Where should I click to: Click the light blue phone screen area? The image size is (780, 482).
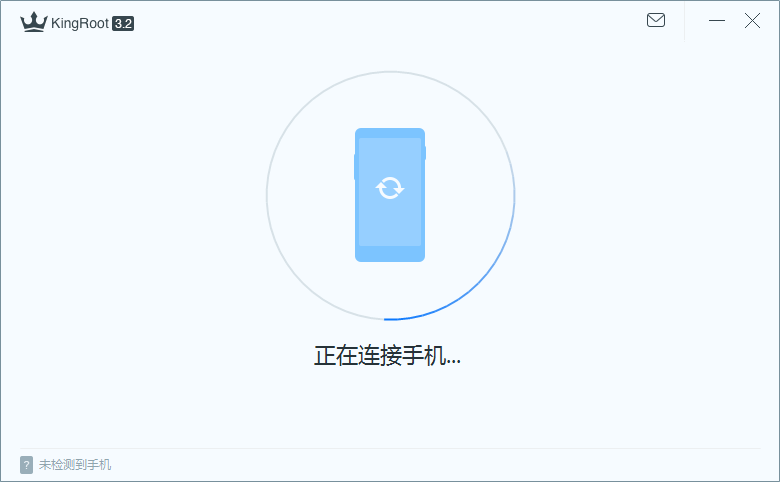pyautogui.click(x=390, y=192)
